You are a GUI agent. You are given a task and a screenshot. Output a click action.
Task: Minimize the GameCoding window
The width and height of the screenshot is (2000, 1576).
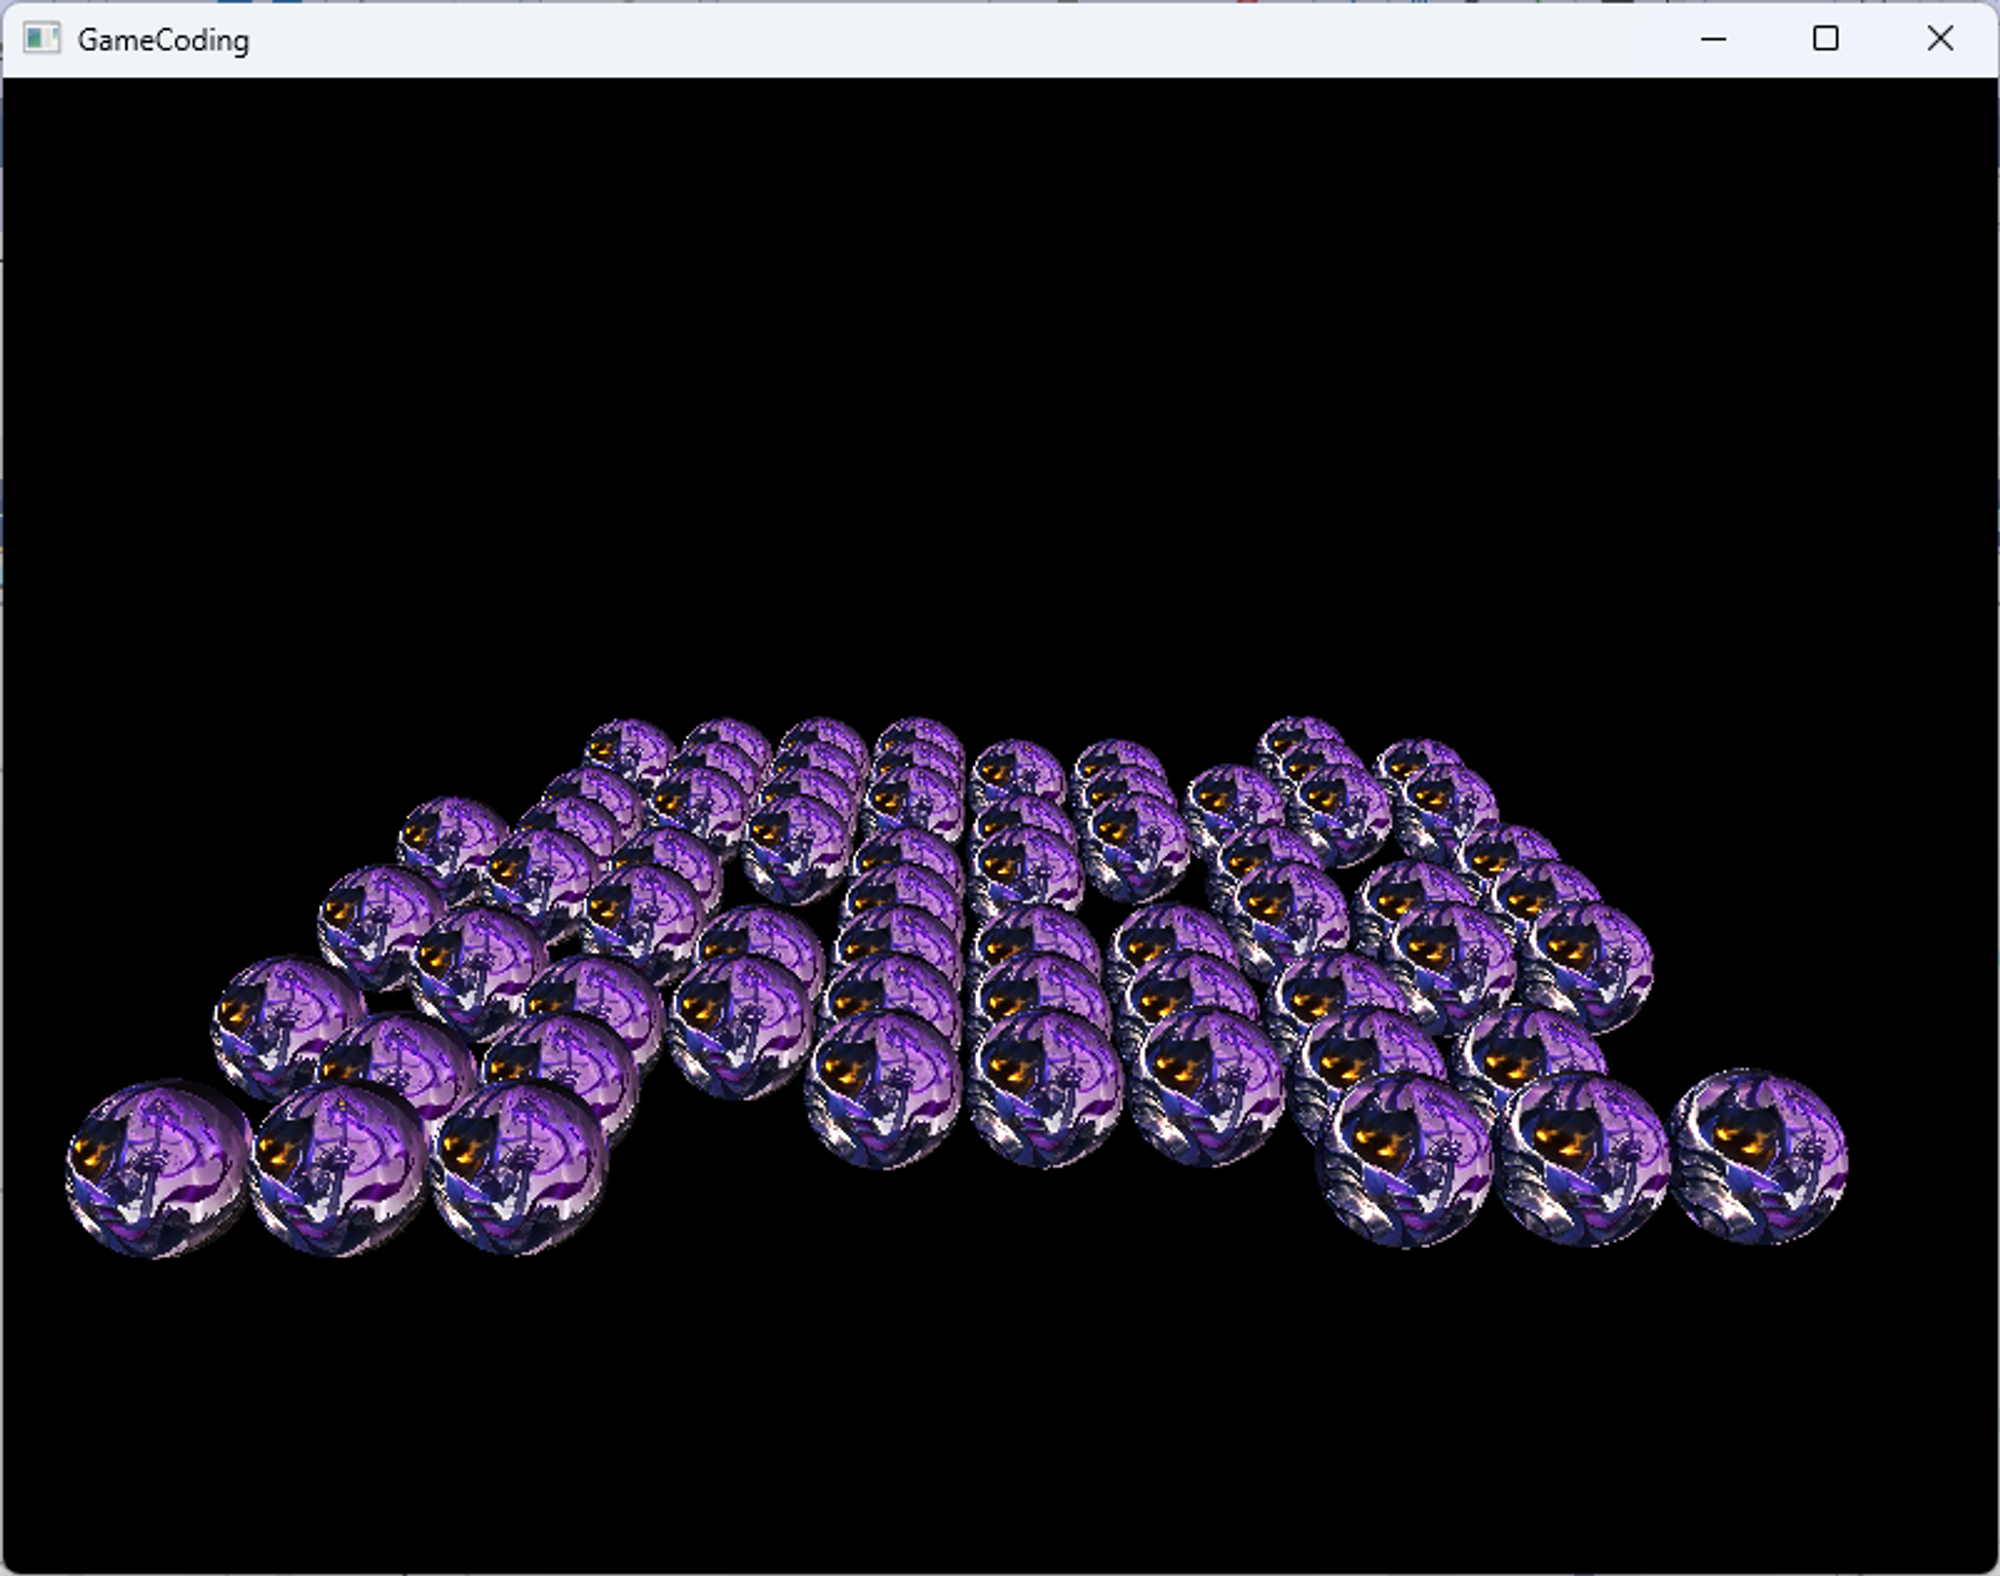[x=1713, y=39]
